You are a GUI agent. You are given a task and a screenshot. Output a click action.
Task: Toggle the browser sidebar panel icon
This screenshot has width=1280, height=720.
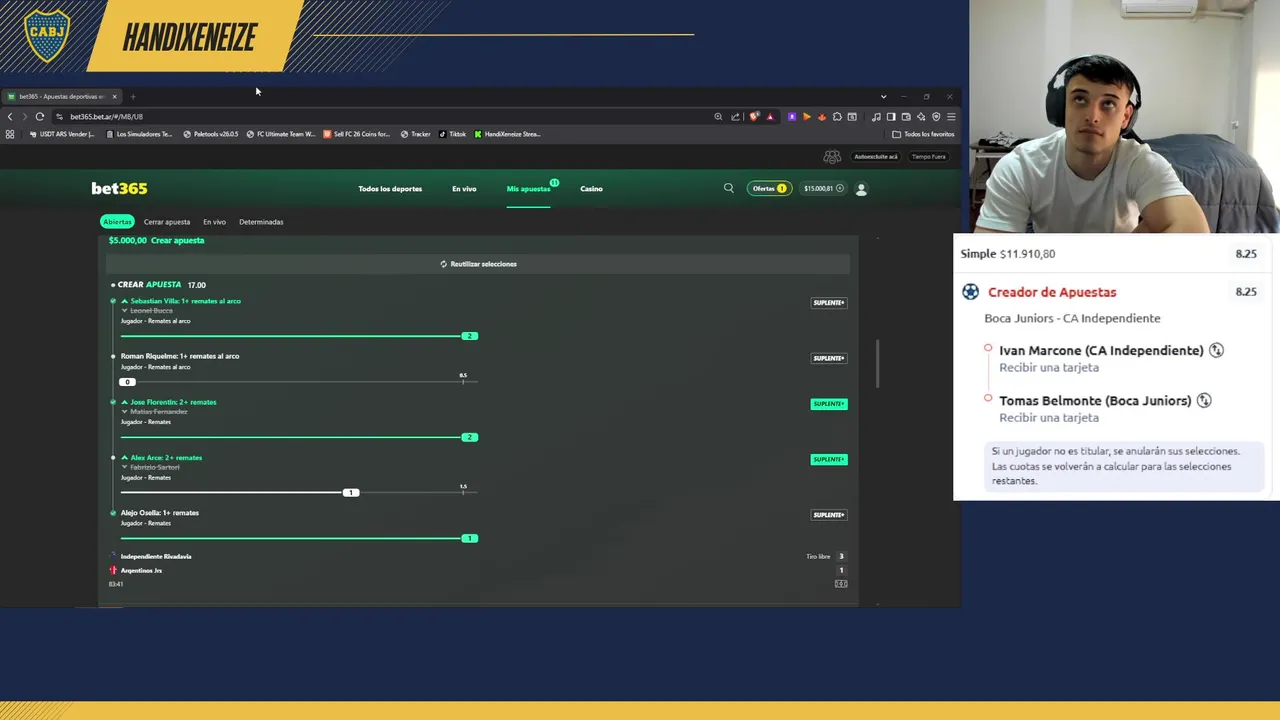point(891,117)
